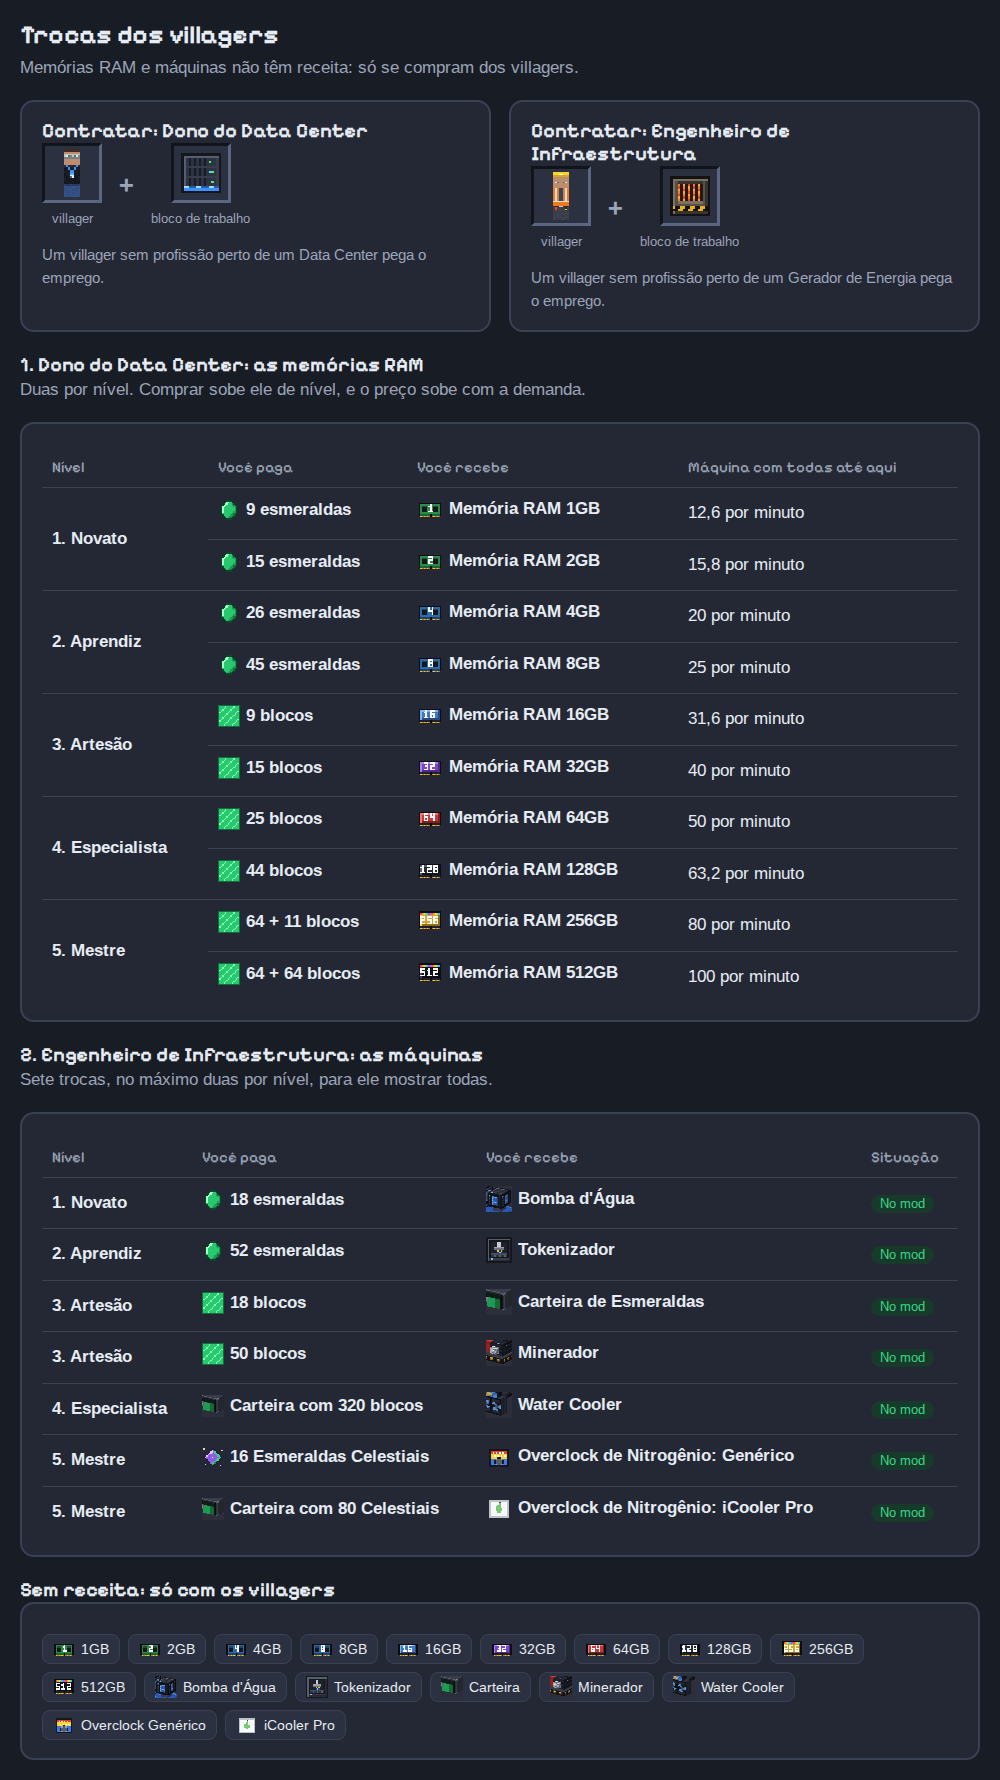The image size is (1000, 1780).
Task: Click the icon beside "16 Esmeraldas Celestiais"
Action: (x=213, y=1457)
